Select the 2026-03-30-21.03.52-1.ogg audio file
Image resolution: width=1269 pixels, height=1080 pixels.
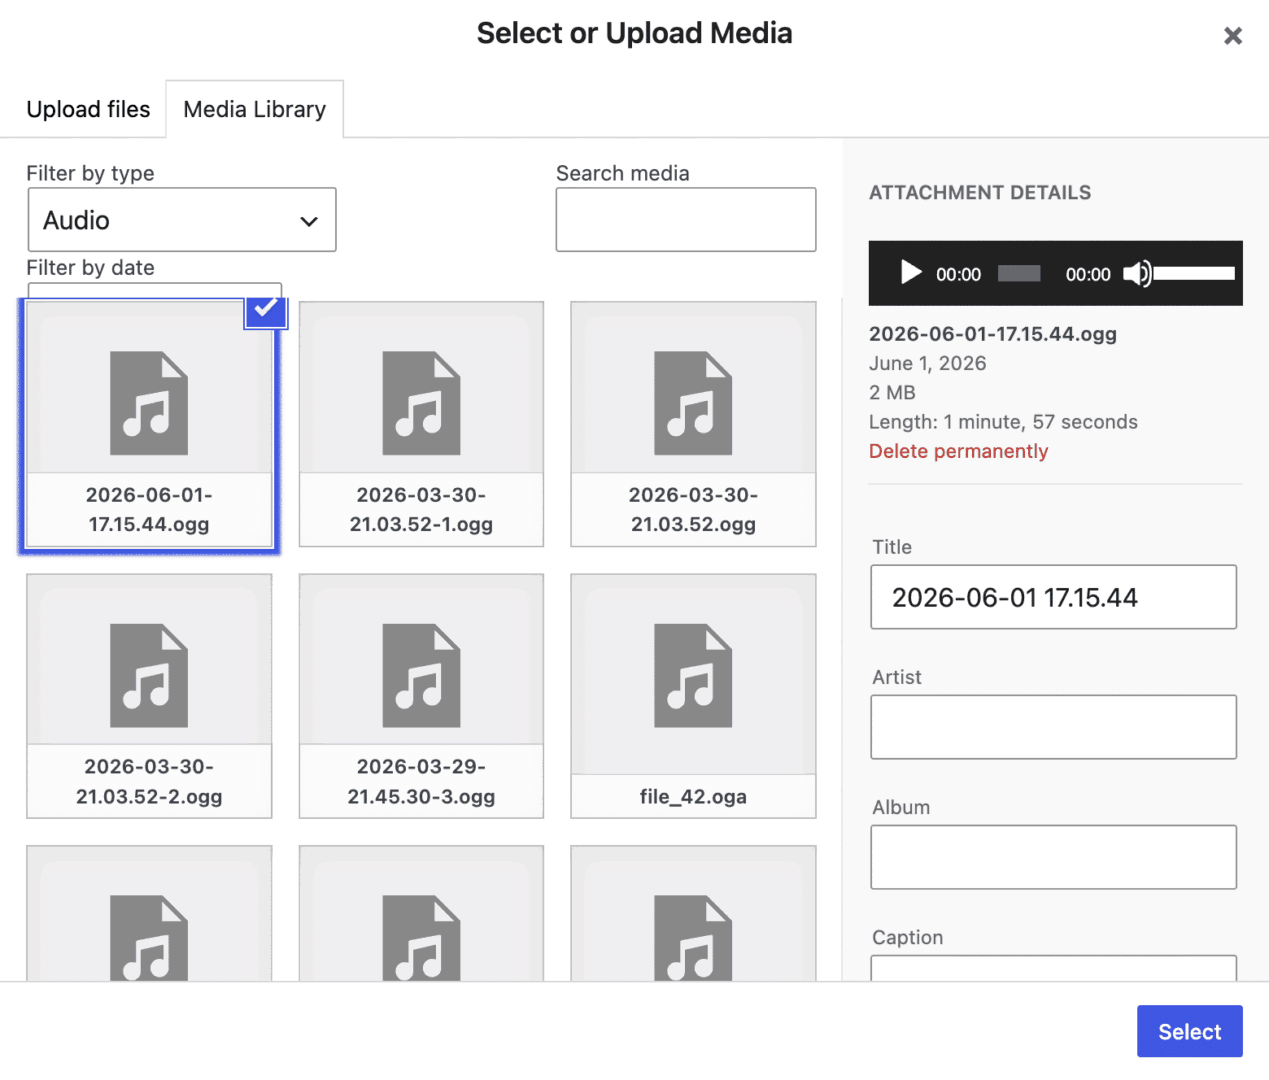pyautogui.click(x=421, y=425)
